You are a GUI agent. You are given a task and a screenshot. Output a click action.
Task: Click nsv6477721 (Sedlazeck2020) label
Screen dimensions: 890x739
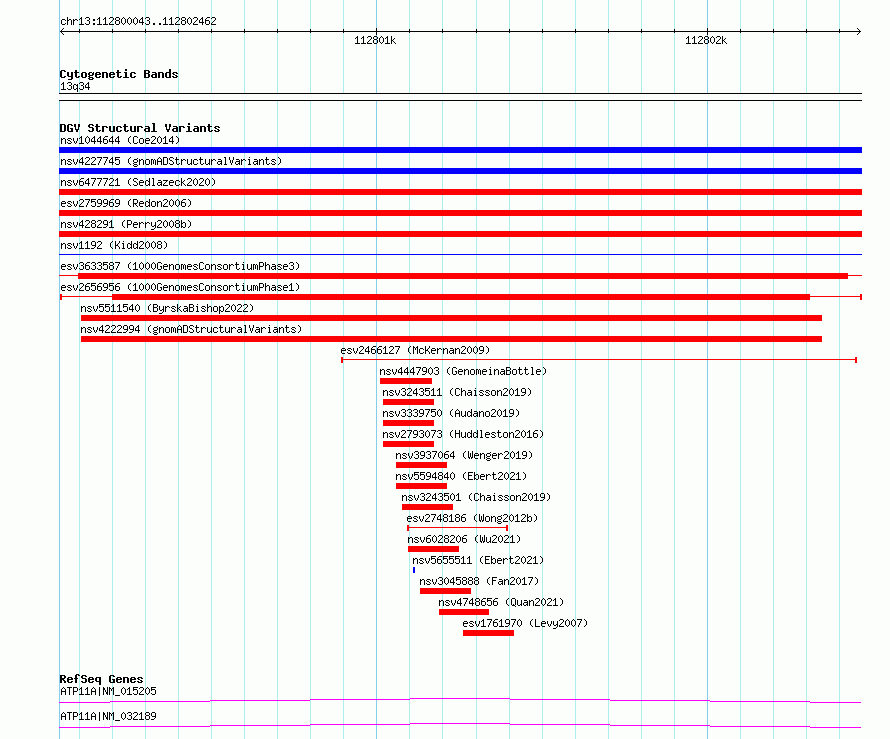138,182
